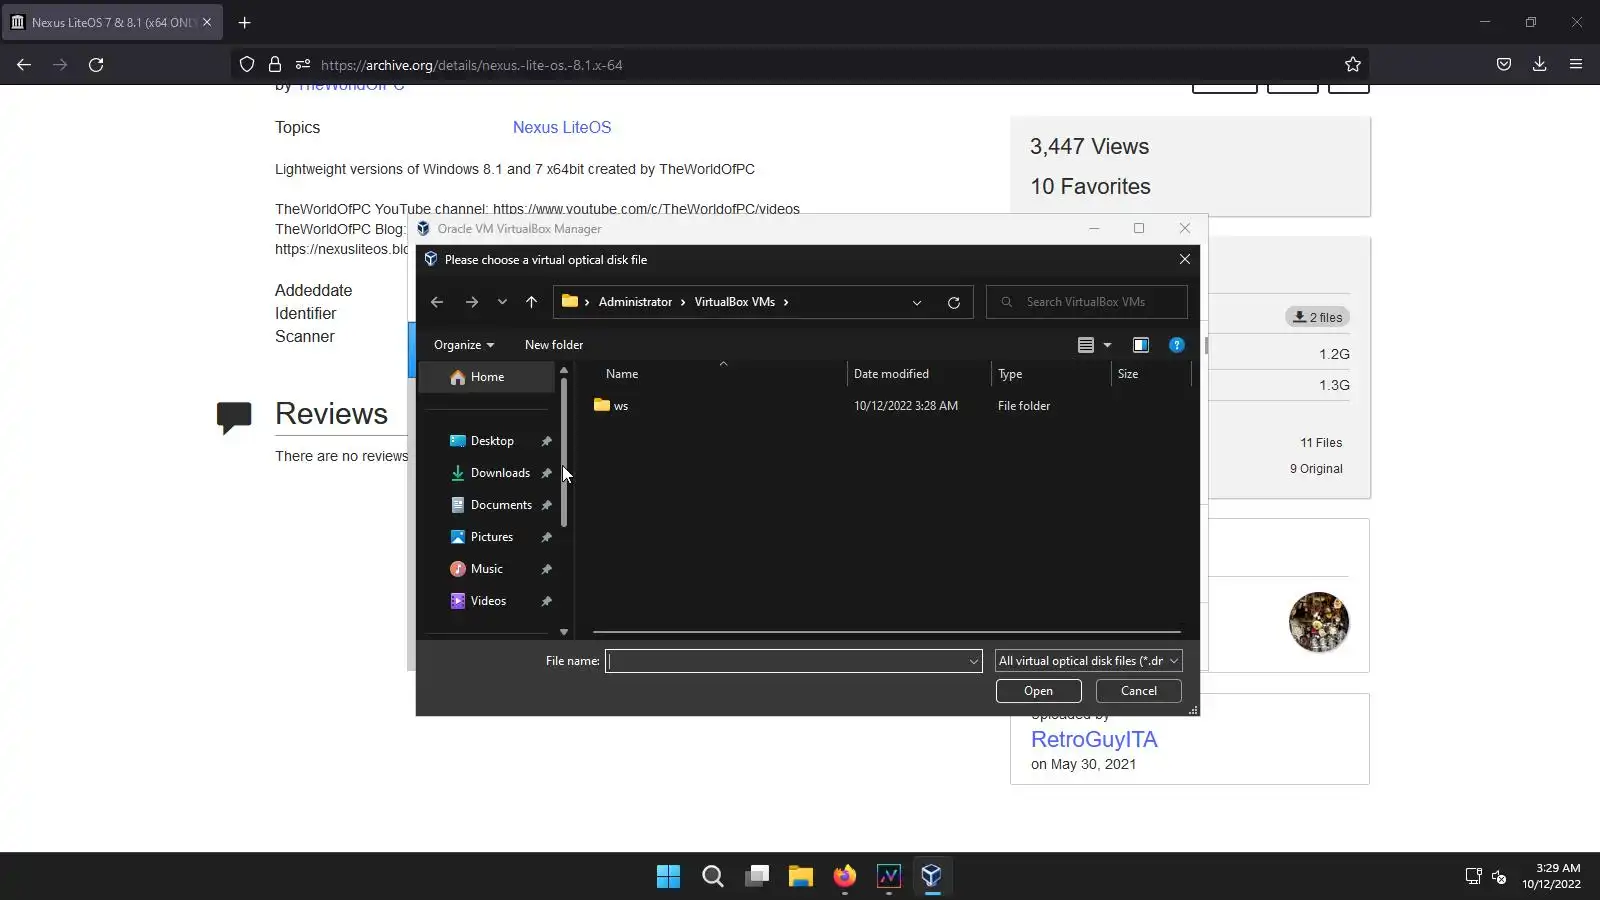The width and height of the screenshot is (1600, 900).
Task: Open the view options dropdown arrow
Action: click(x=1107, y=345)
